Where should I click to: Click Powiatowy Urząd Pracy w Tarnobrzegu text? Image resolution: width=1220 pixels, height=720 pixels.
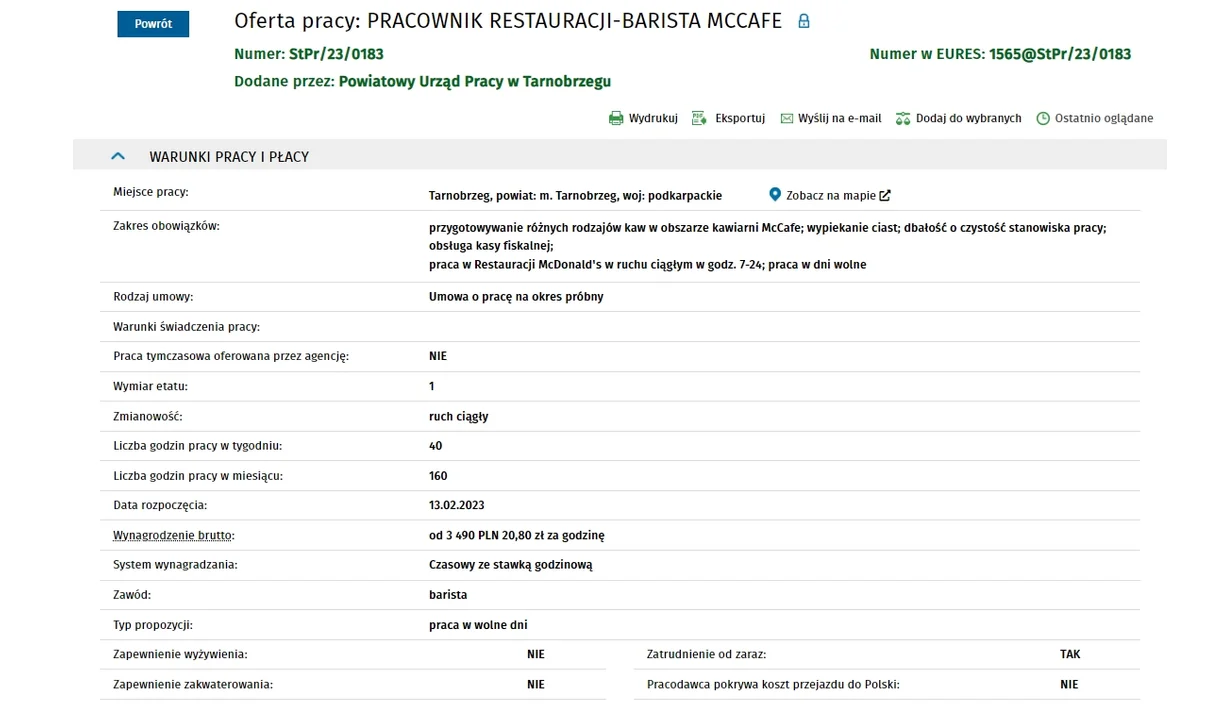tap(475, 81)
